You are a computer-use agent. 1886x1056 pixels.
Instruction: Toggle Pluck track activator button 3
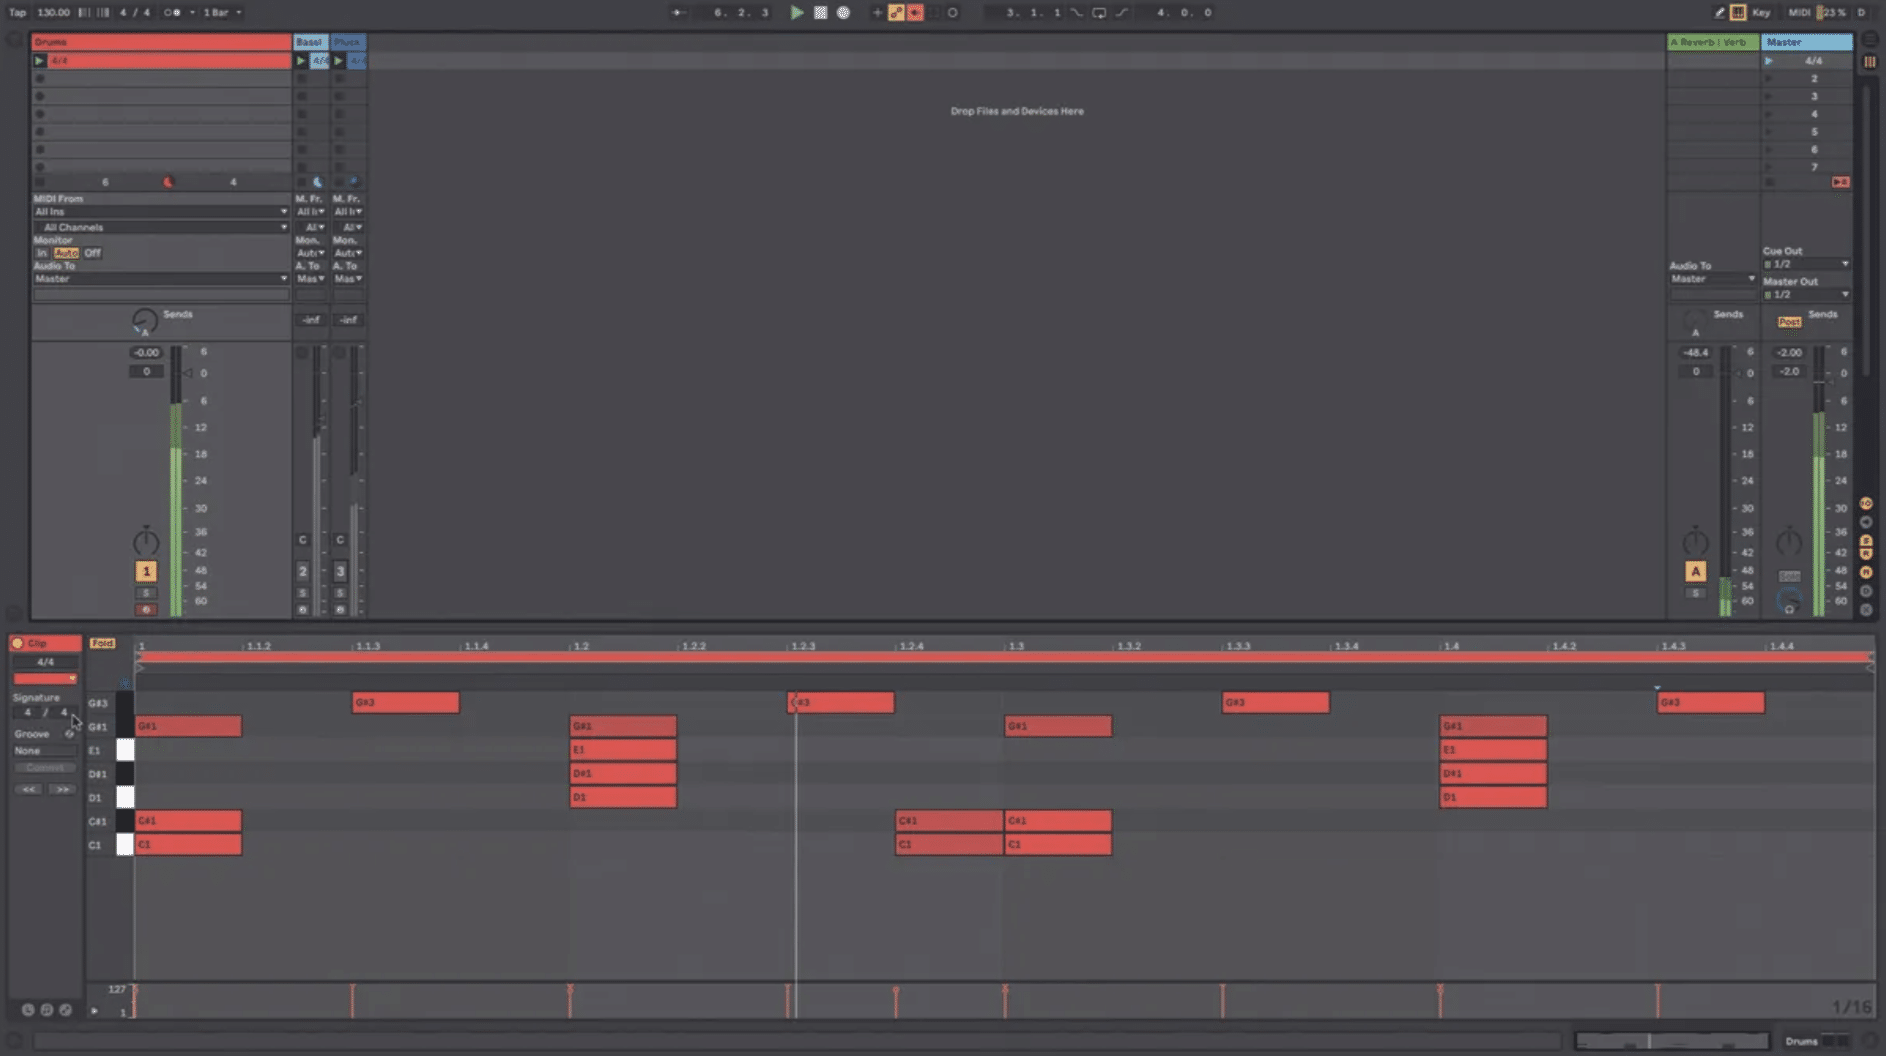click(x=340, y=571)
